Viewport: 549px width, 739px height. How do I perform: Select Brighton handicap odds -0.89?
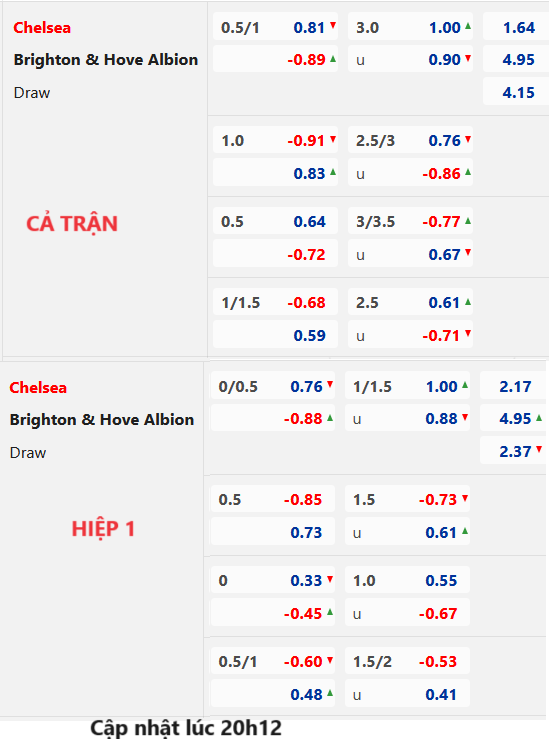pos(306,60)
